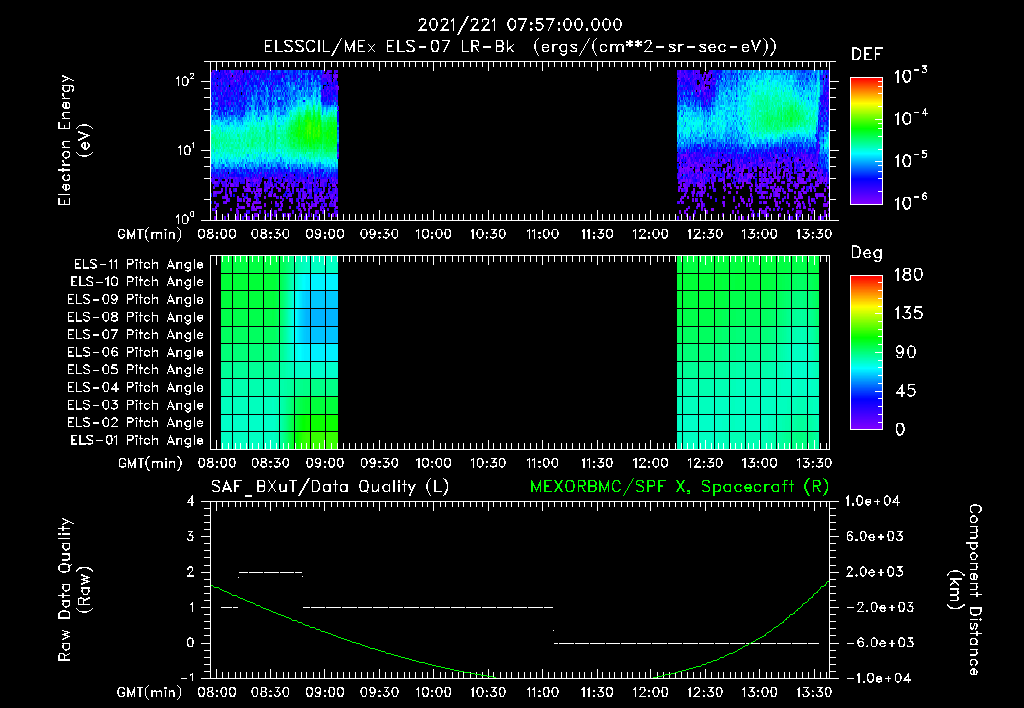Click the DEF color bar legend

(x=866, y=140)
